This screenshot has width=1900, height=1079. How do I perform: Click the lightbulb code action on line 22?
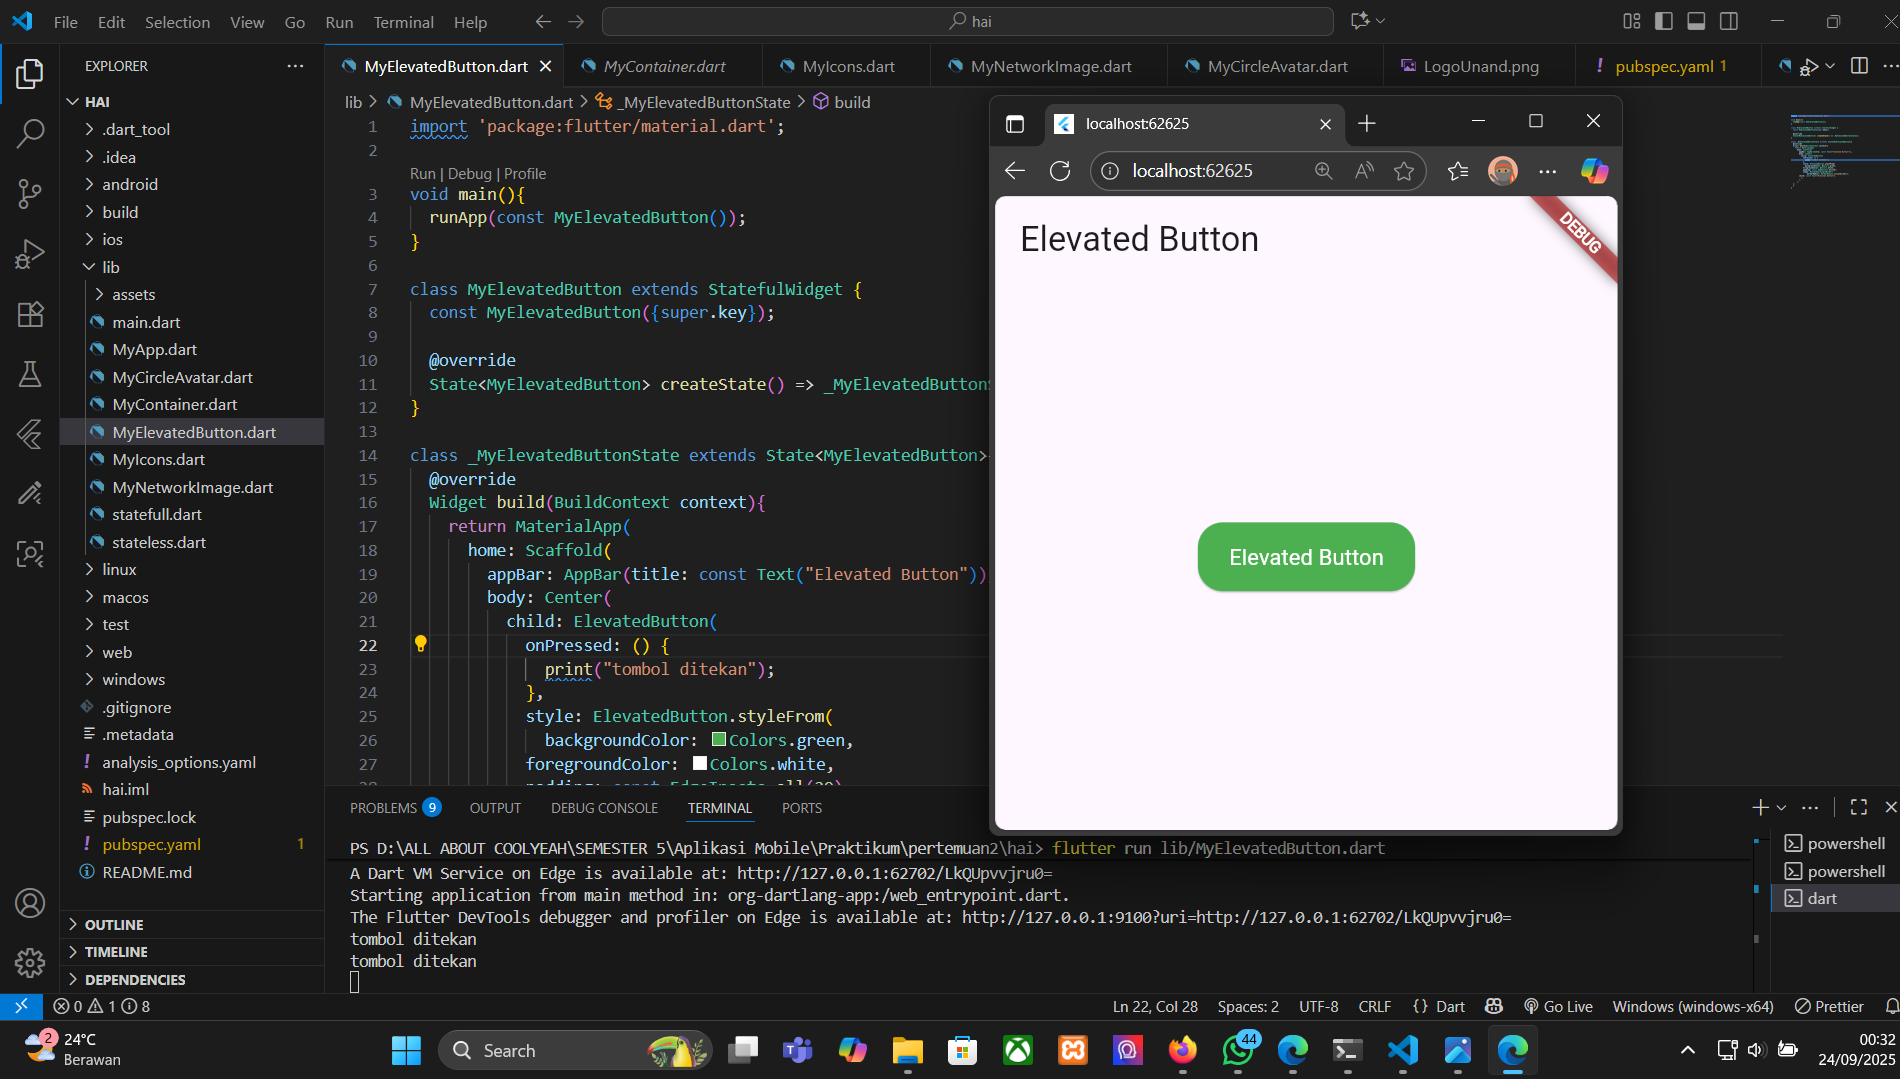(x=420, y=644)
